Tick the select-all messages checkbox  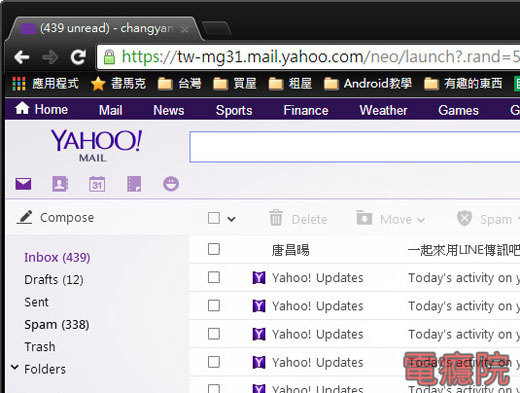pyautogui.click(x=214, y=218)
